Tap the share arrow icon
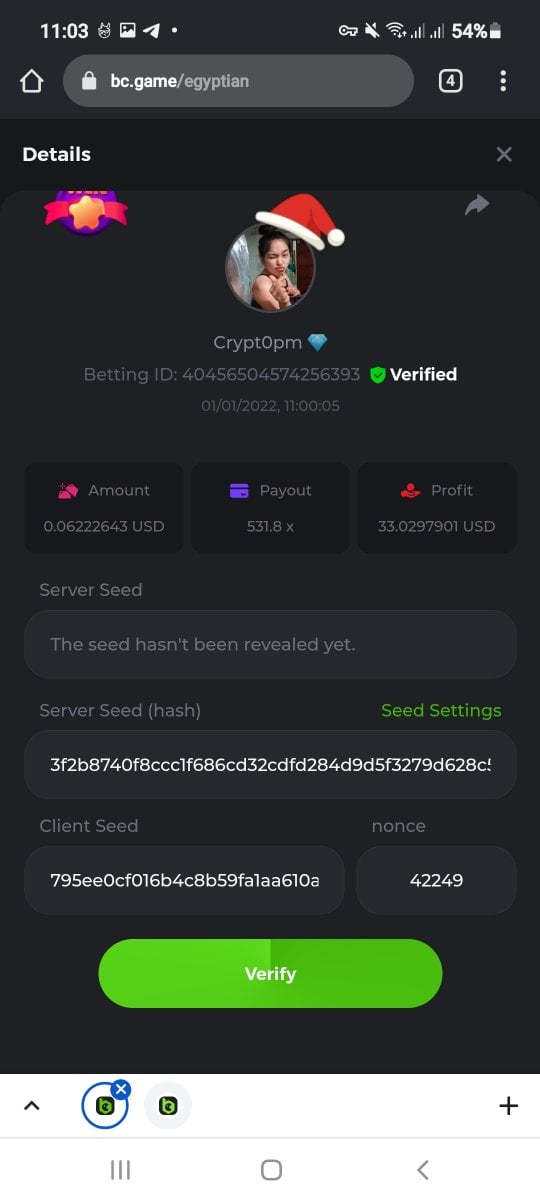The height and width of the screenshot is (1200, 540). point(477,205)
